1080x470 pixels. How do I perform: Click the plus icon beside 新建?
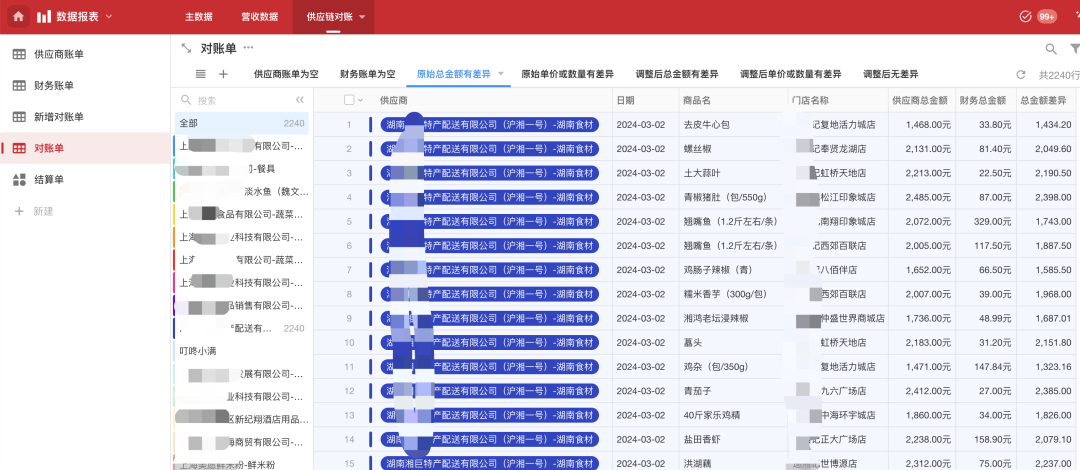pos(19,212)
